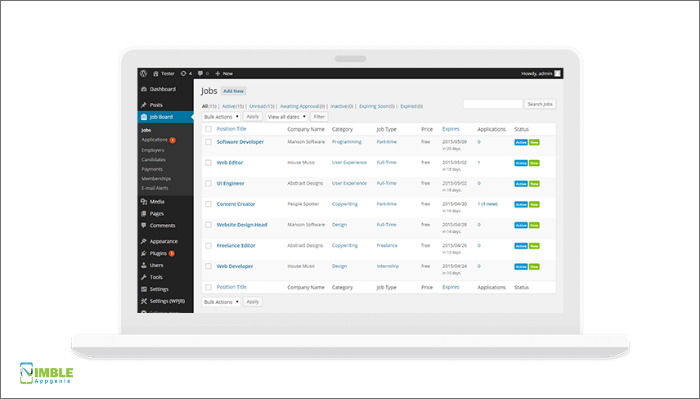The image size is (700, 399).
Task: Click the Comments icon in sidebar
Action: pos(144,226)
